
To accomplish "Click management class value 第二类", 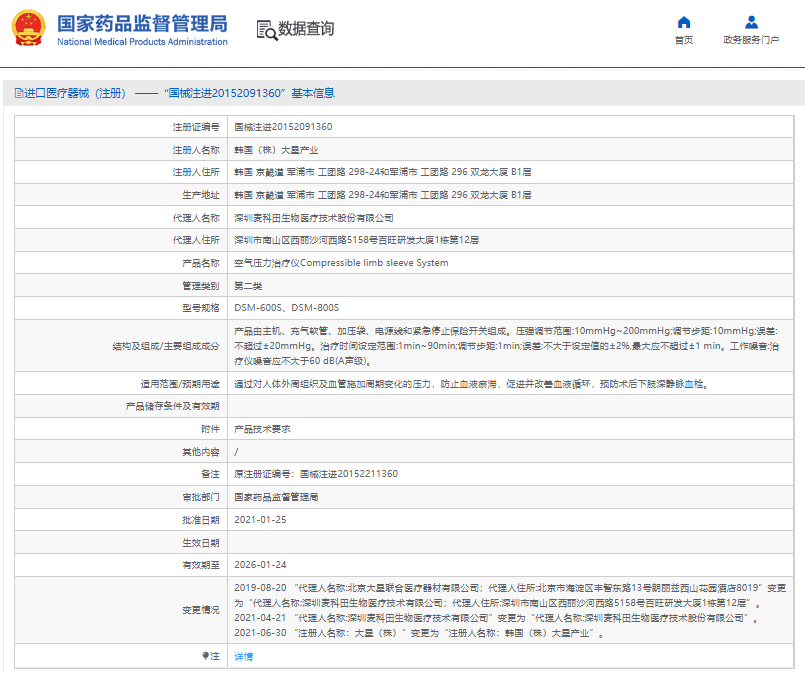I will click(x=248, y=286).
